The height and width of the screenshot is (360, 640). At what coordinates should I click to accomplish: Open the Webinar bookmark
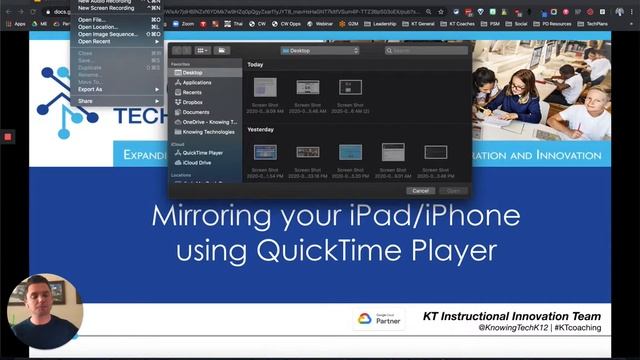tap(320, 24)
